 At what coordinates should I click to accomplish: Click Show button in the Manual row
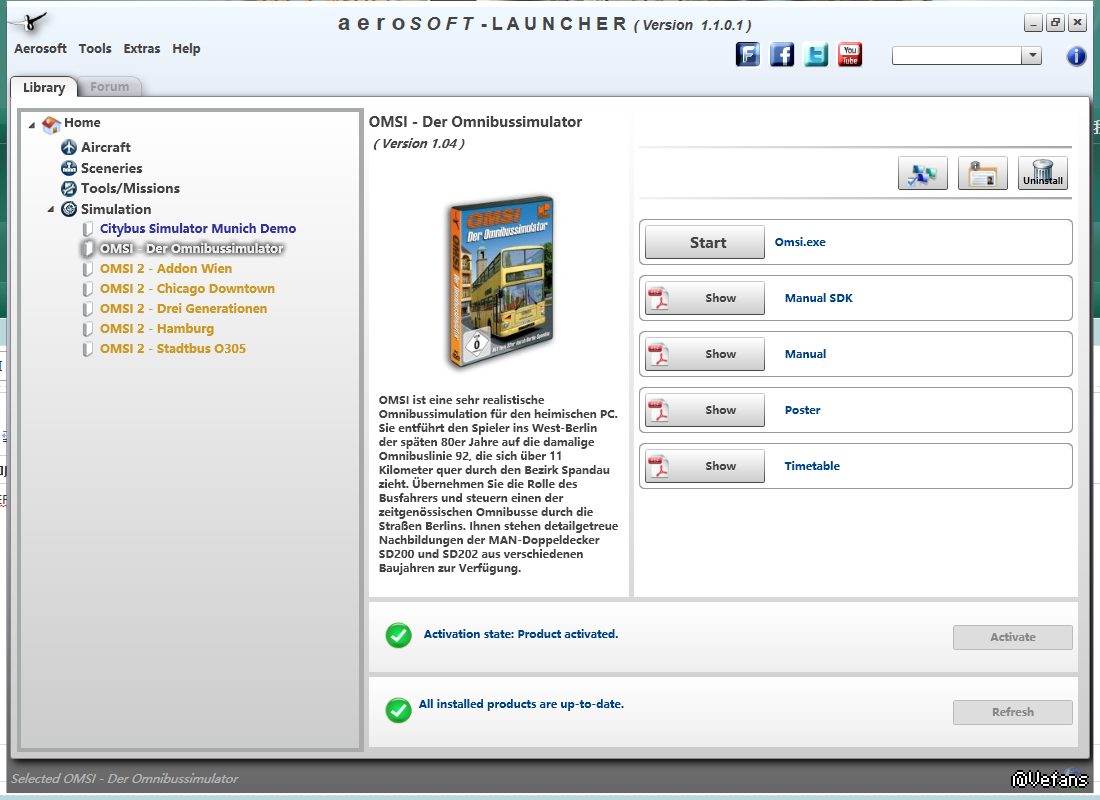(x=704, y=354)
